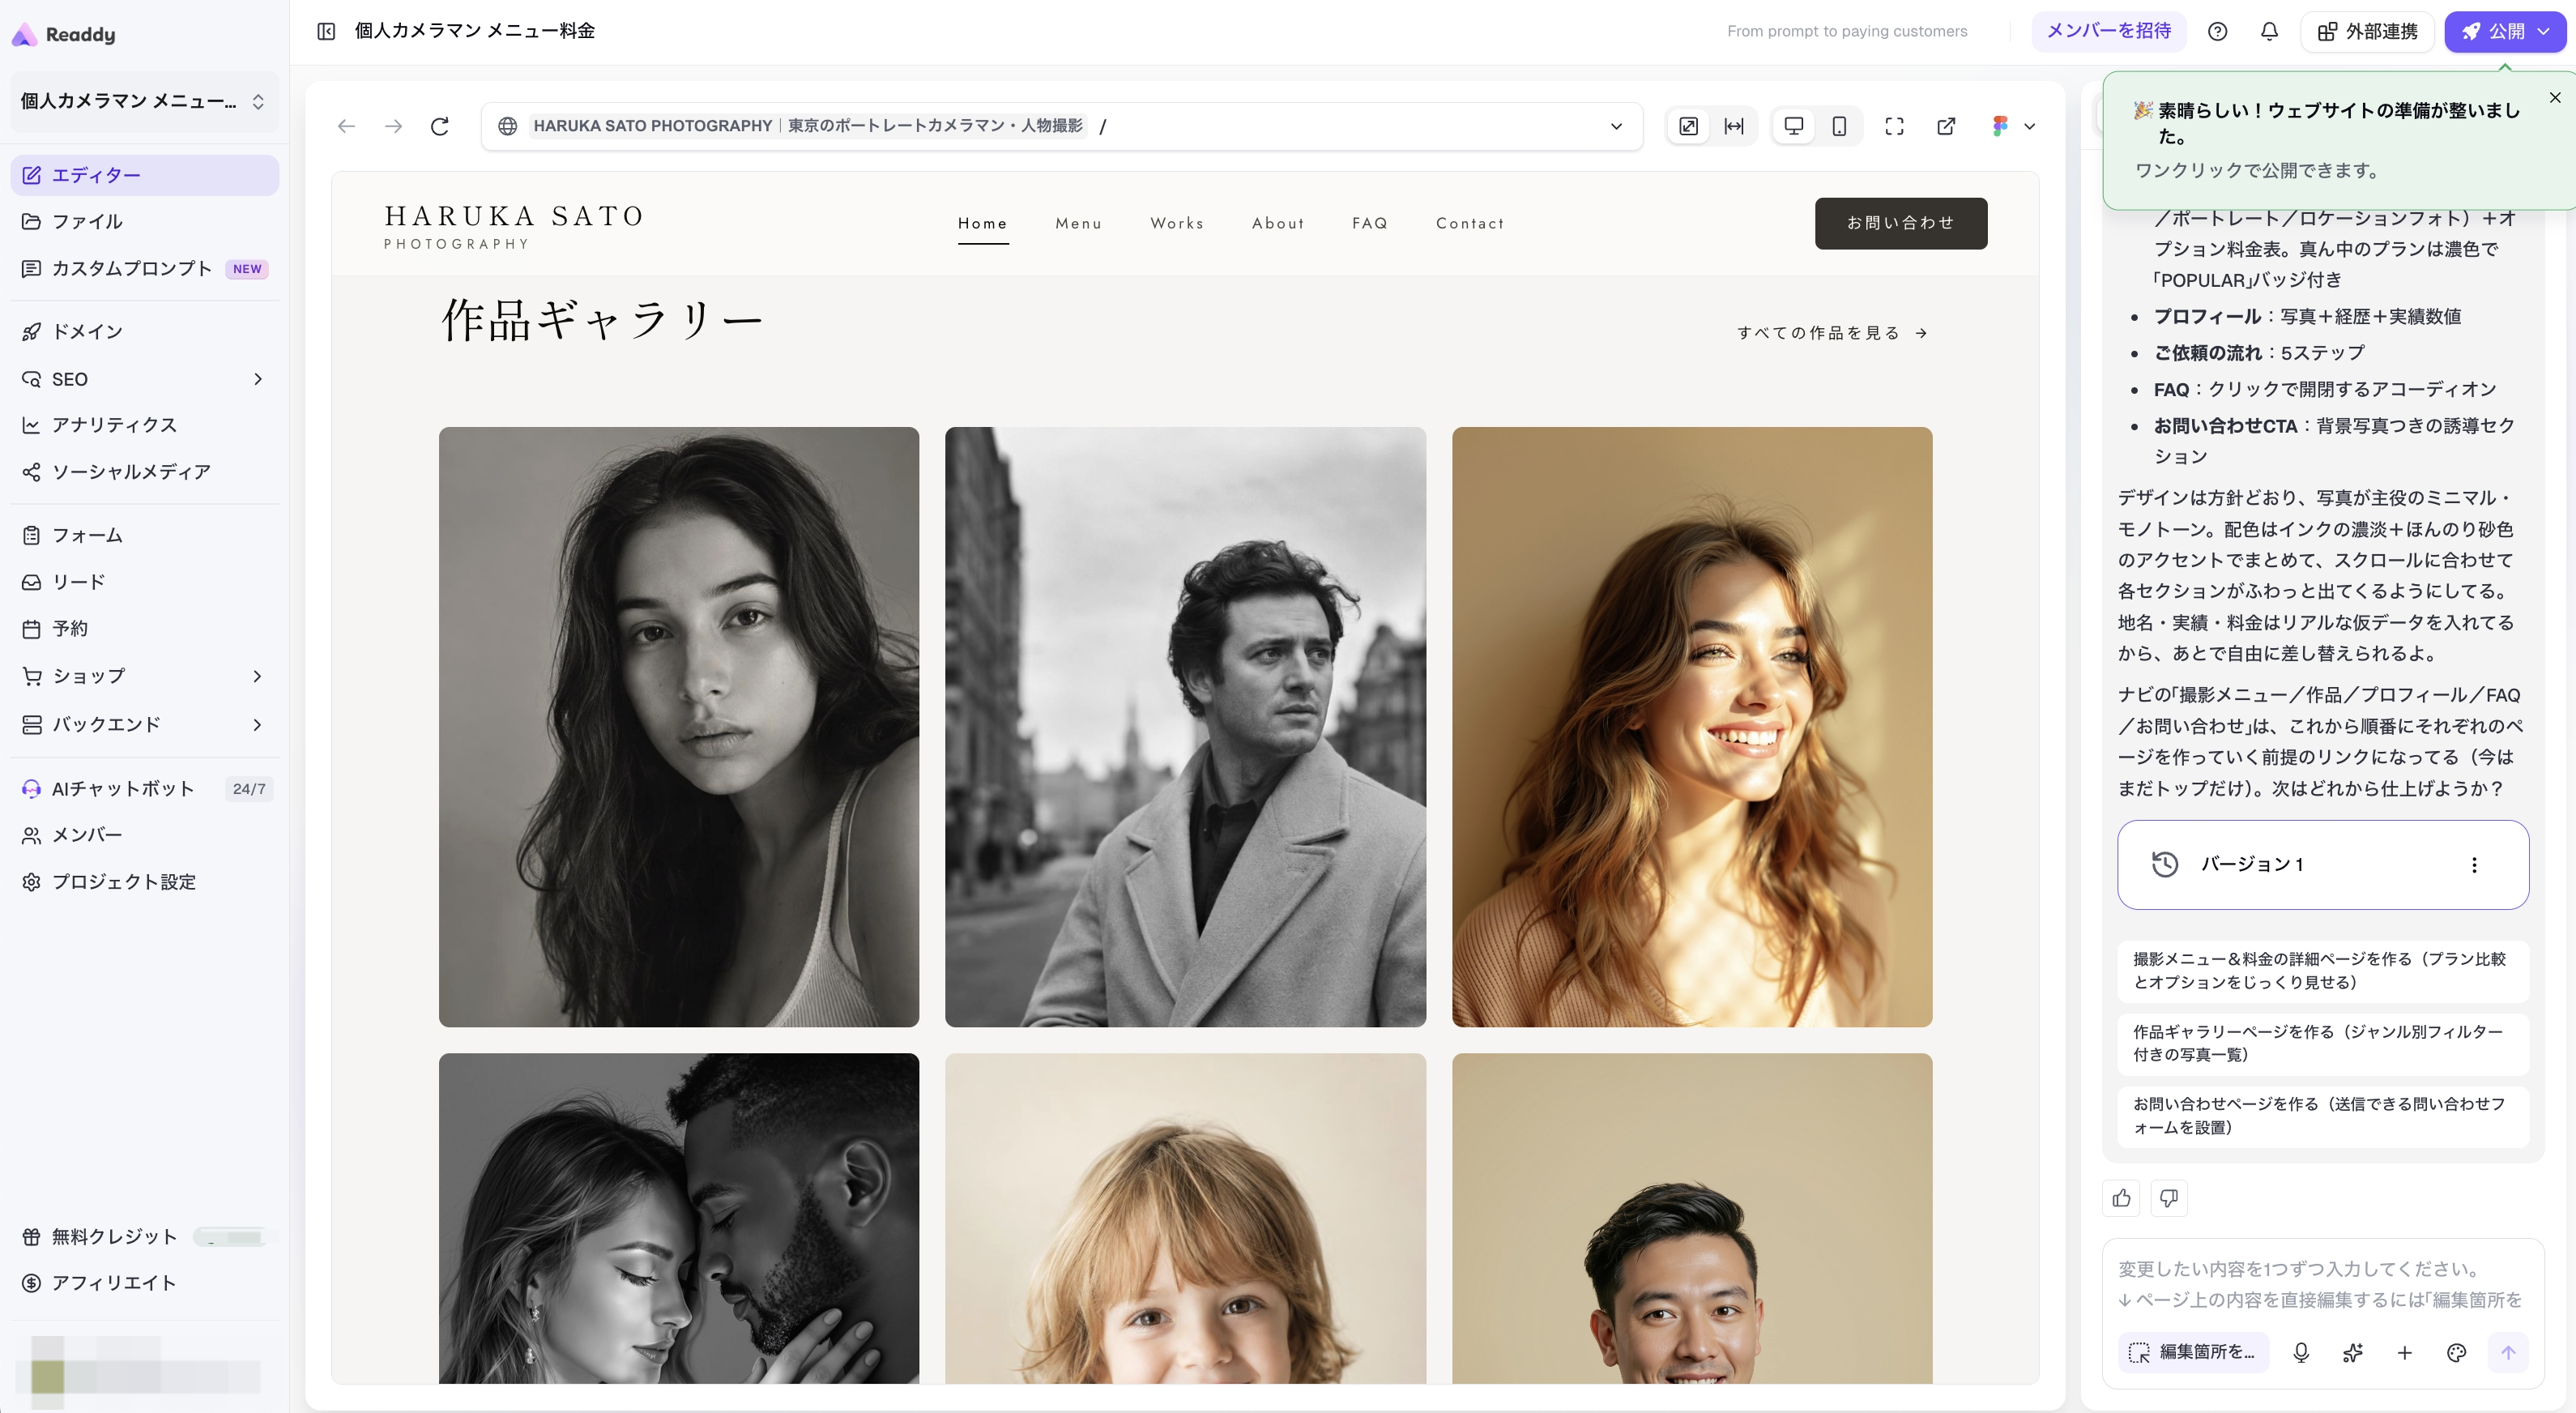The height and width of the screenshot is (1413, 2576).
Task: Open the project switcher dropdown
Action: [144, 101]
